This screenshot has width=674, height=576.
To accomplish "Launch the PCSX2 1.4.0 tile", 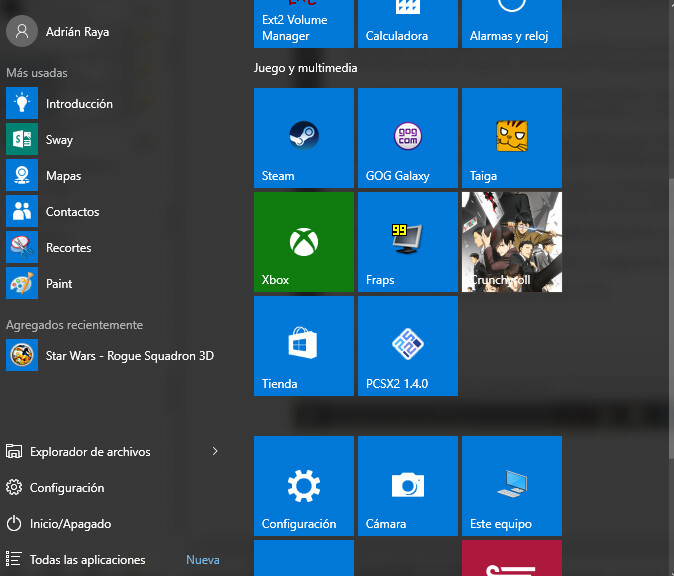I will click(407, 346).
